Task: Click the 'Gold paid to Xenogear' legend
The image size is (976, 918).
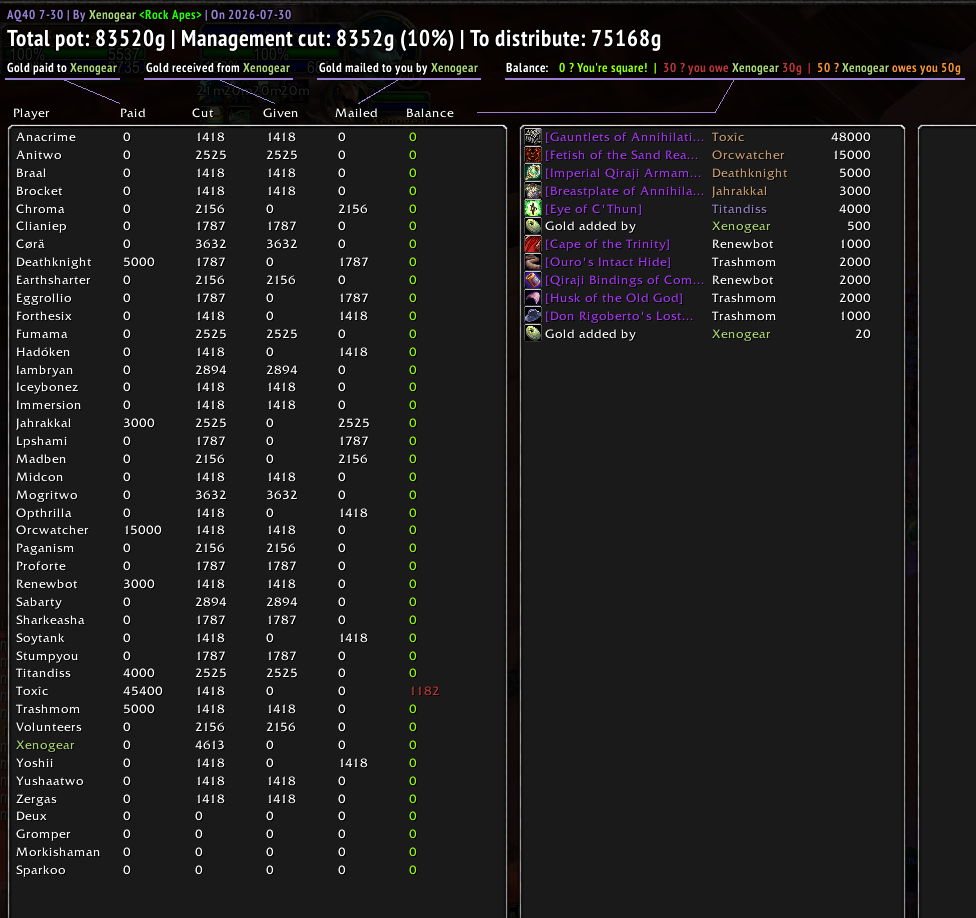Action: pos(62,68)
